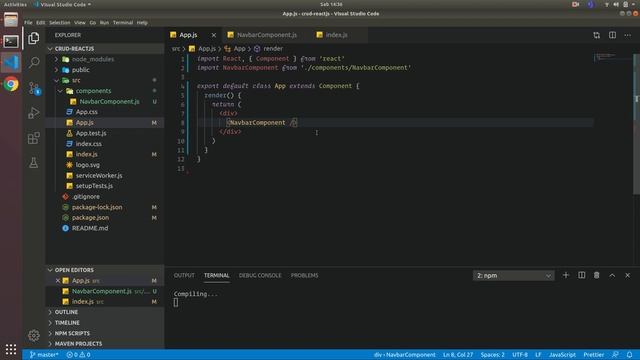
Task: Open the Search view in activity bar
Action: 34,62
